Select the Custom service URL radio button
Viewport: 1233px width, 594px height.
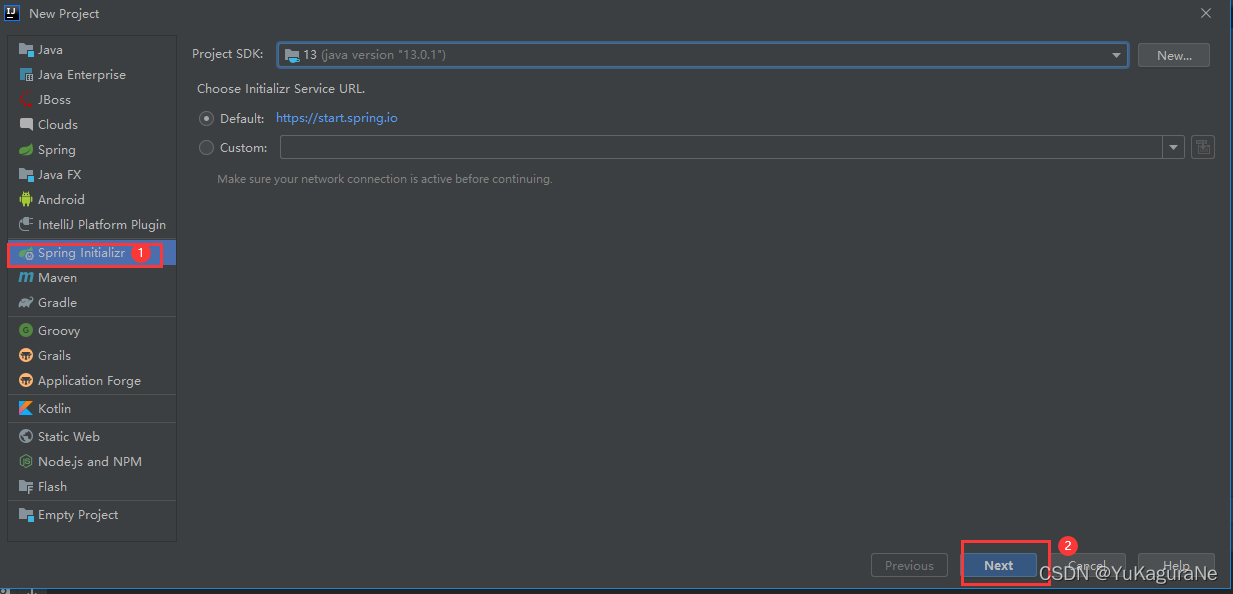(207, 148)
